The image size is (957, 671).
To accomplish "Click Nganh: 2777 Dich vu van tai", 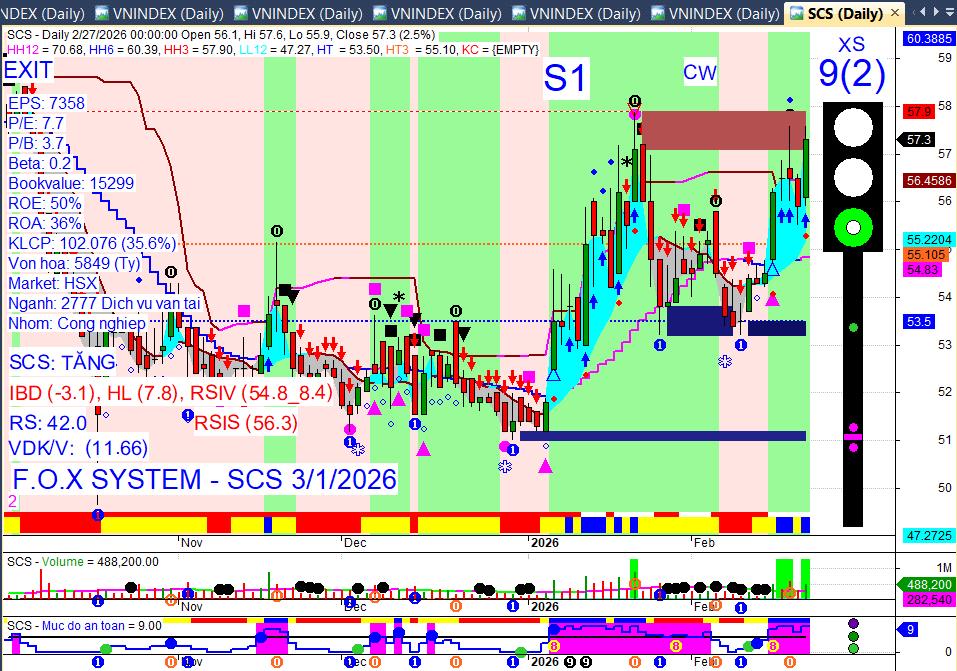I will point(104,303).
